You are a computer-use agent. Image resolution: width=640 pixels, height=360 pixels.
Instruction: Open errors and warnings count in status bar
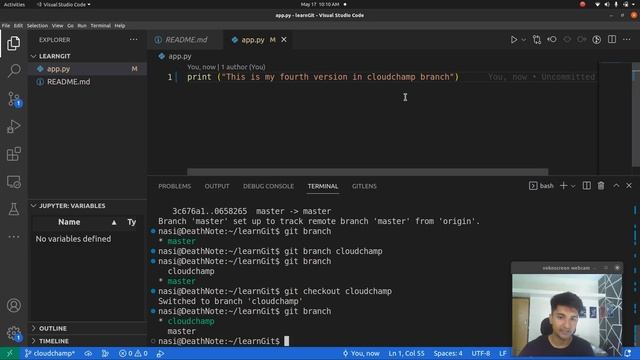(133, 353)
